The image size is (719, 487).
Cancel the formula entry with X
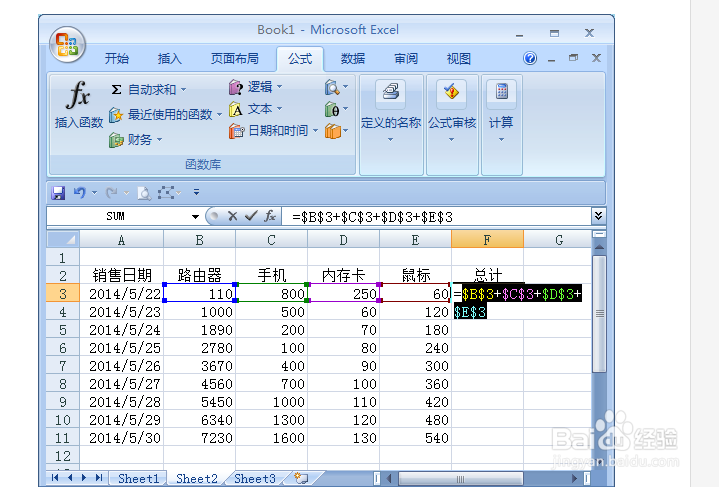pyautogui.click(x=232, y=216)
